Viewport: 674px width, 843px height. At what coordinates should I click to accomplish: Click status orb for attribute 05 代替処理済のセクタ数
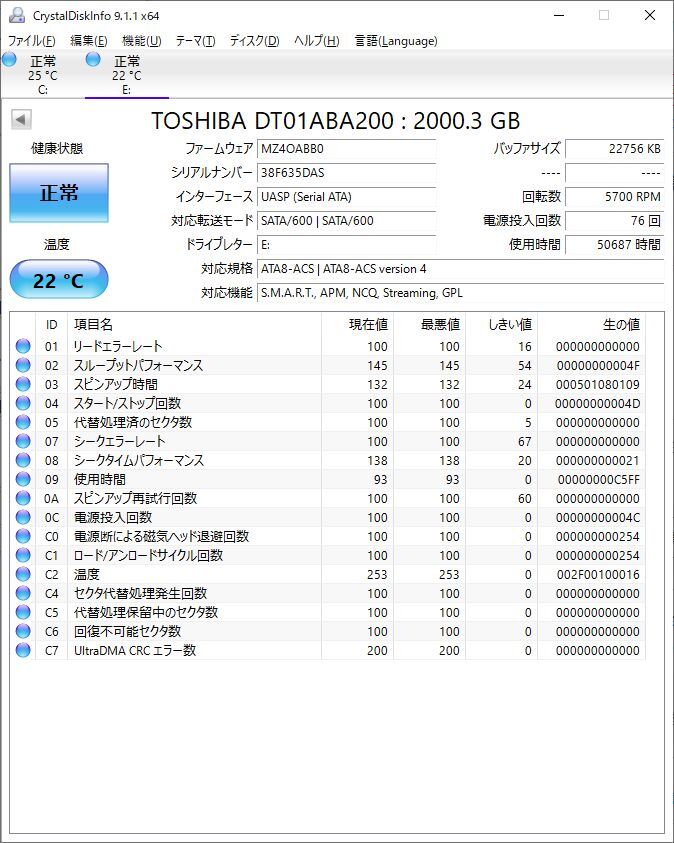coord(23,423)
